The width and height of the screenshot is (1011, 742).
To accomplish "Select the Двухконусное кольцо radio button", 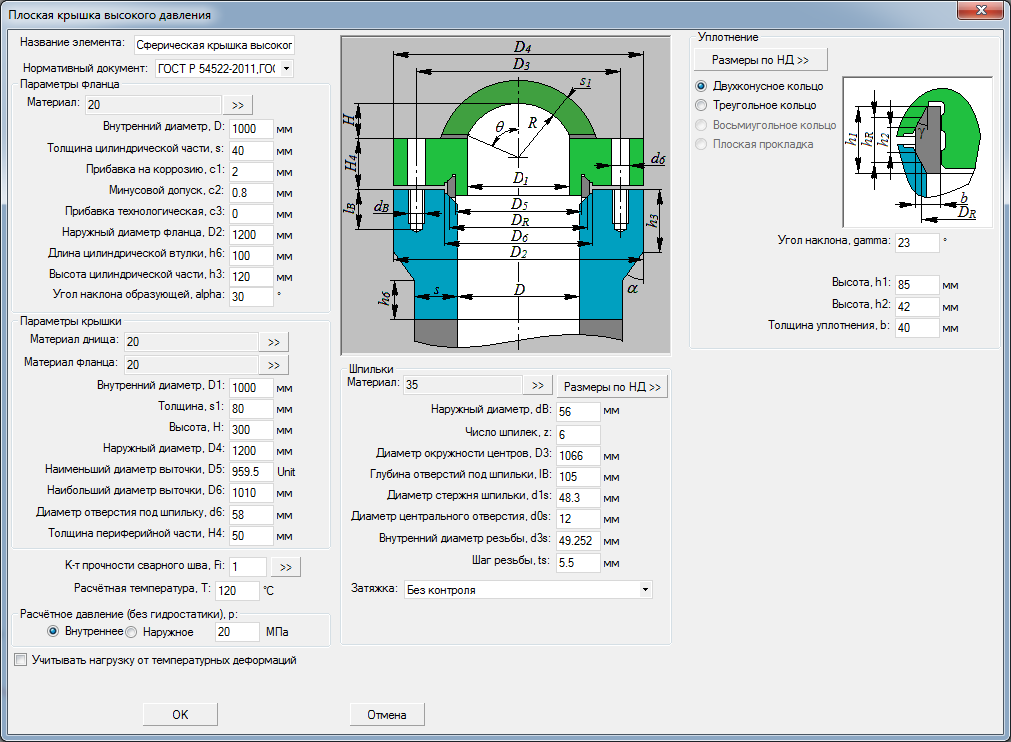I will pyautogui.click(x=701, y=86).
